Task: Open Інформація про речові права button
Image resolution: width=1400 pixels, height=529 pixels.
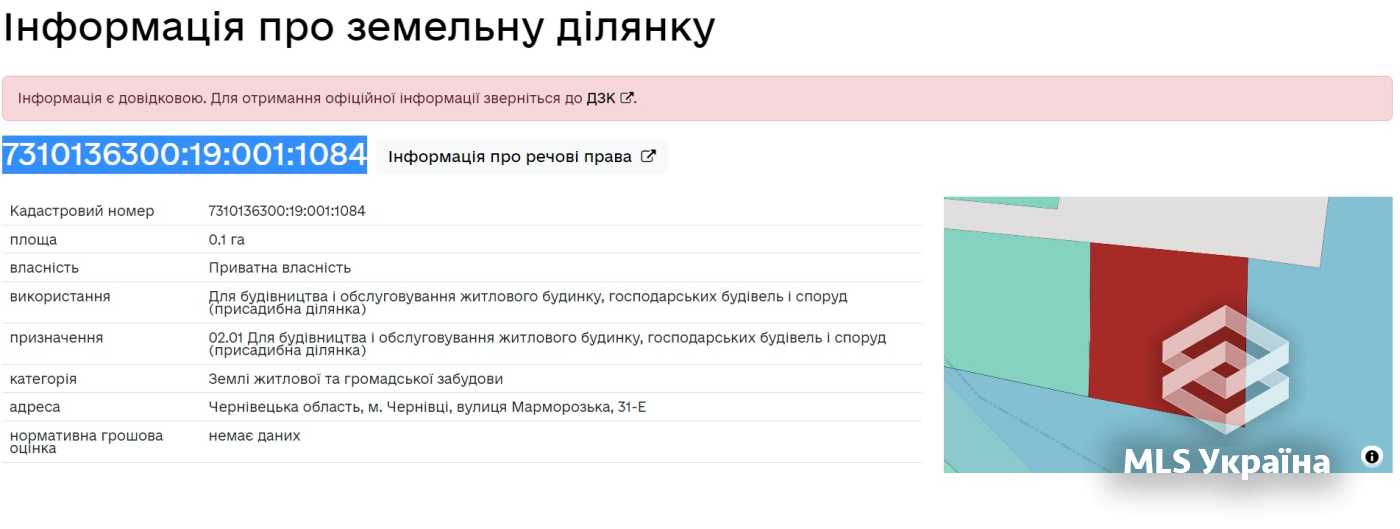Action: click(x=522, y=156)
